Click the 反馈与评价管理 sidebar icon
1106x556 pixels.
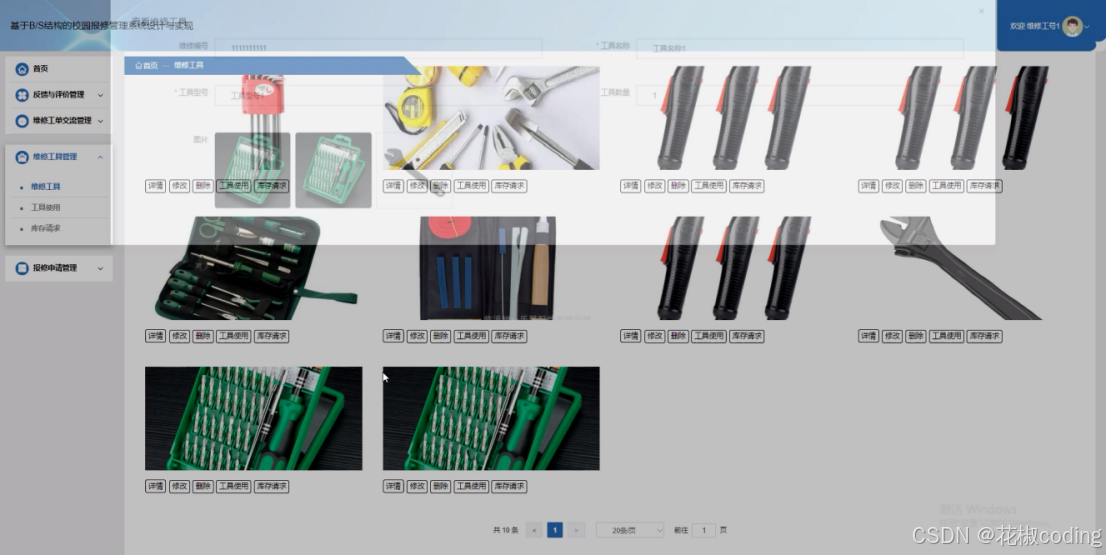(22, 95)
